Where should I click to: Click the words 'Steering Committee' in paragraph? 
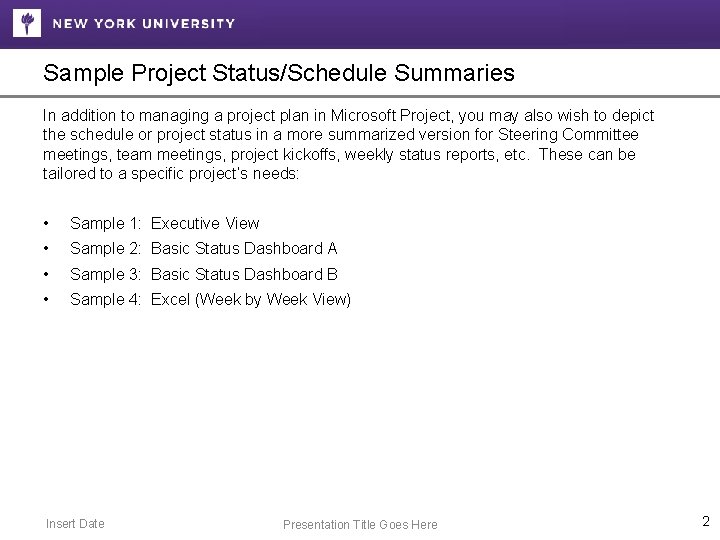click(568, 135)
